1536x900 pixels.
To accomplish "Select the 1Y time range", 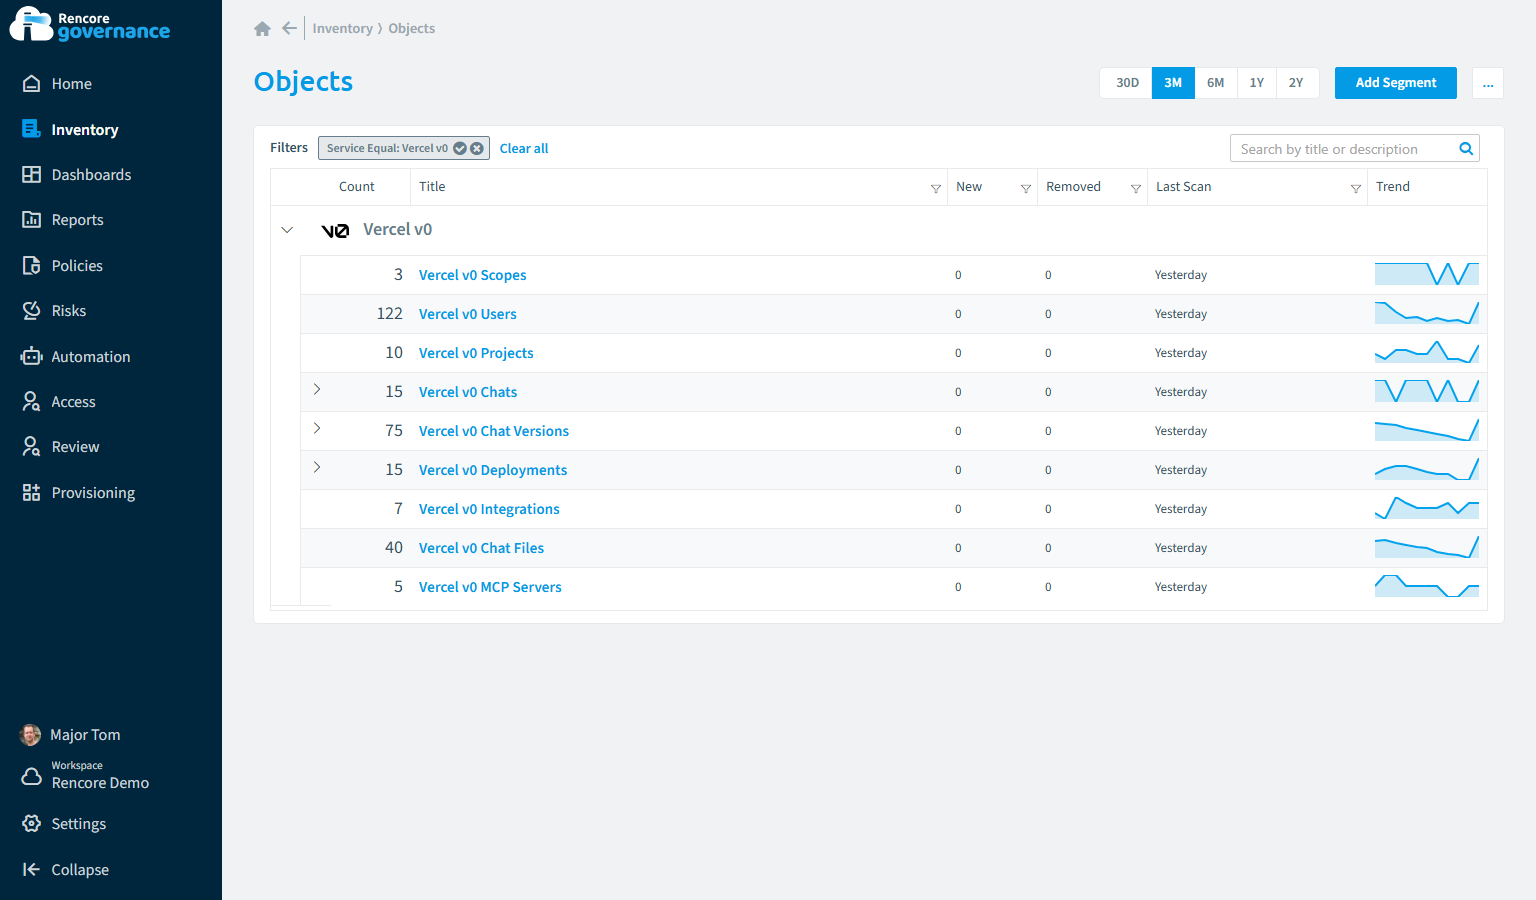I will pyautogui.click(x=1257, y=83).
